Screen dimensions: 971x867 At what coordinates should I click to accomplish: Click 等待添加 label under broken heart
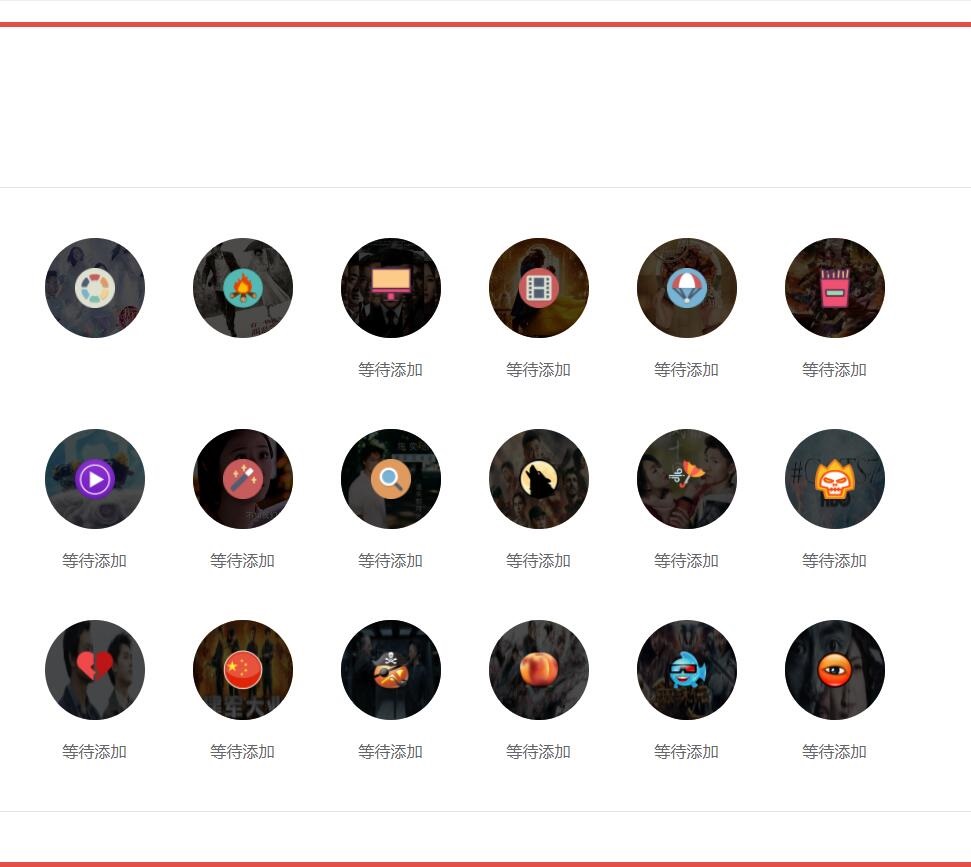click(95, 751)
